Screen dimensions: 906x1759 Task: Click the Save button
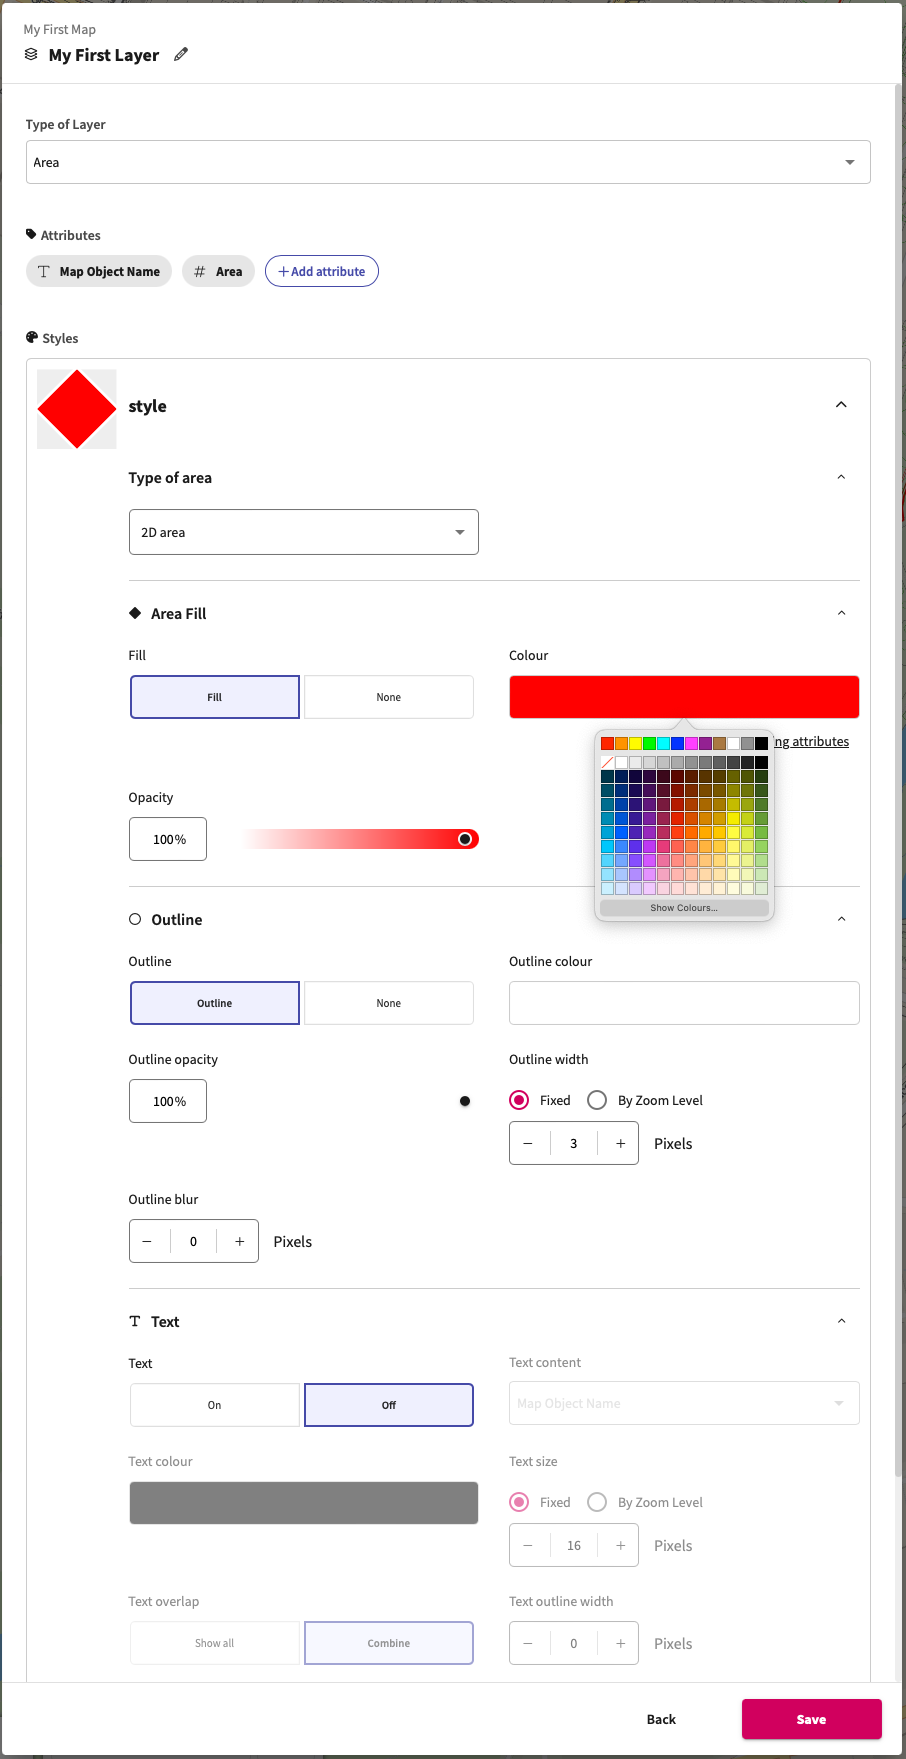[x=812, y=1719]
